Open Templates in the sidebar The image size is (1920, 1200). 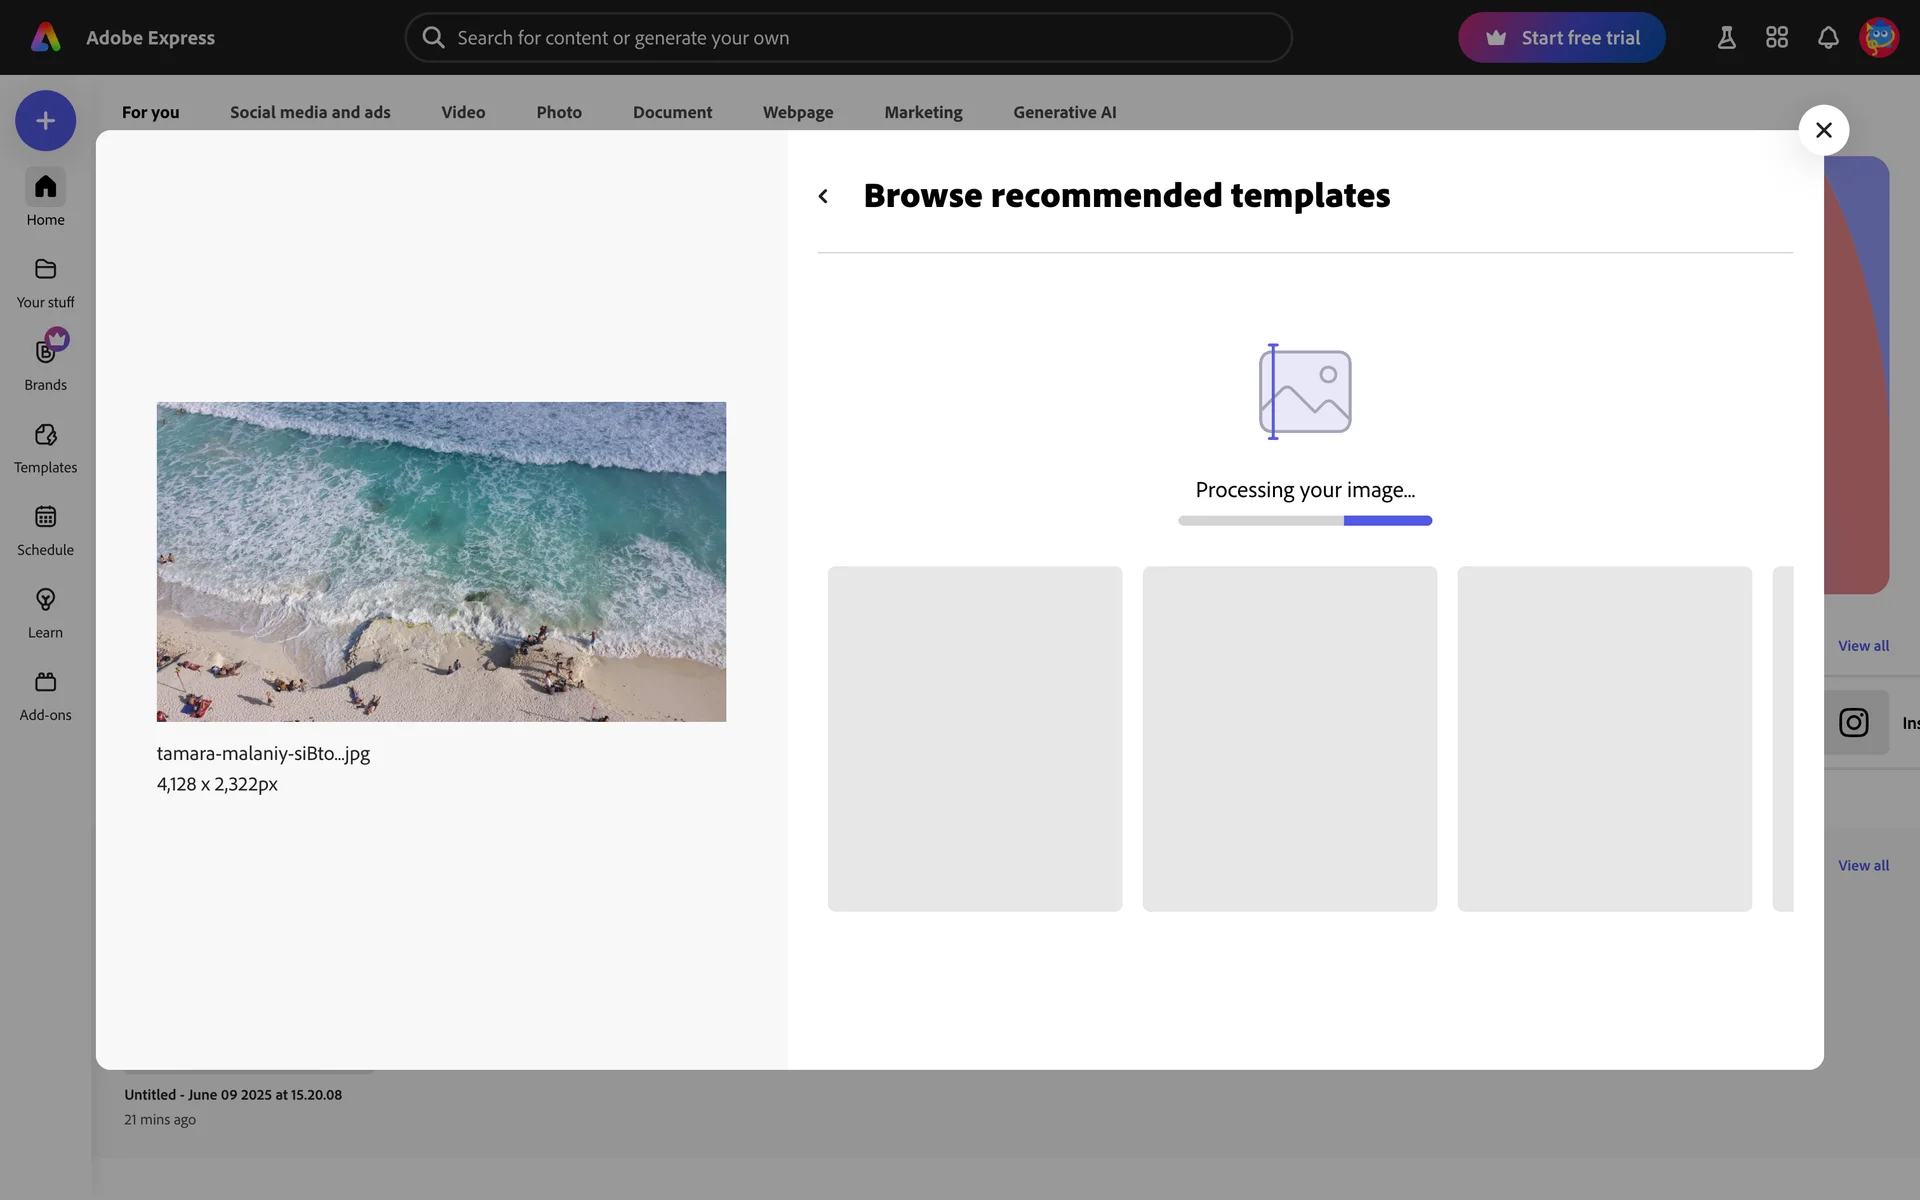click(45, 448)
